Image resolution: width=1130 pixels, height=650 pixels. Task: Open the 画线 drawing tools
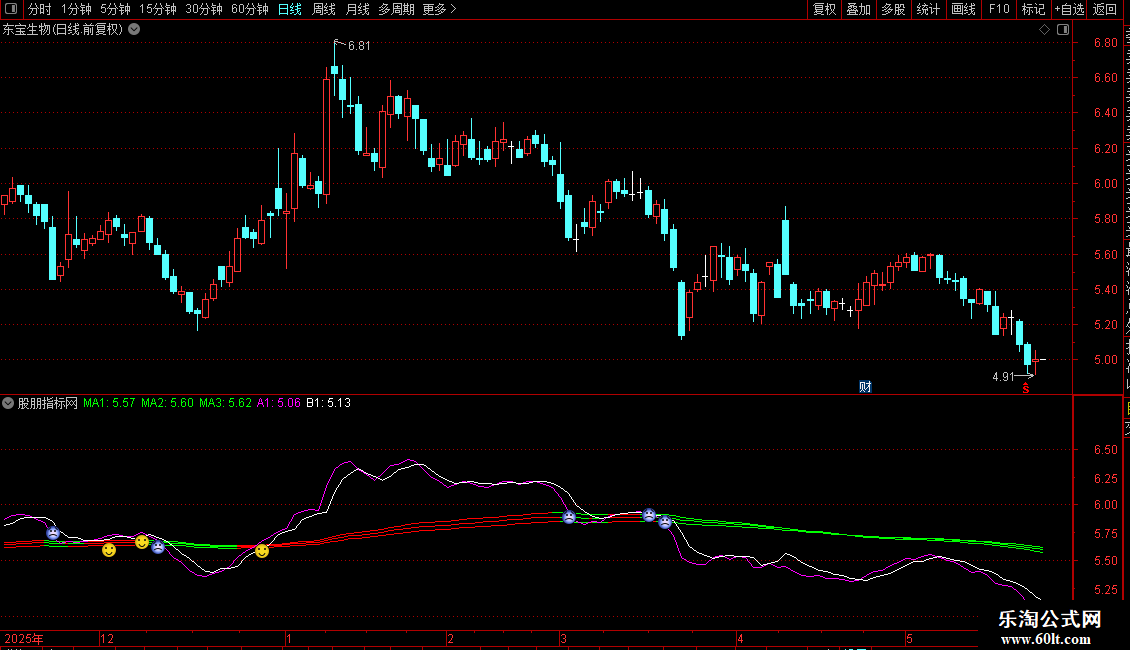pos(963,9)
